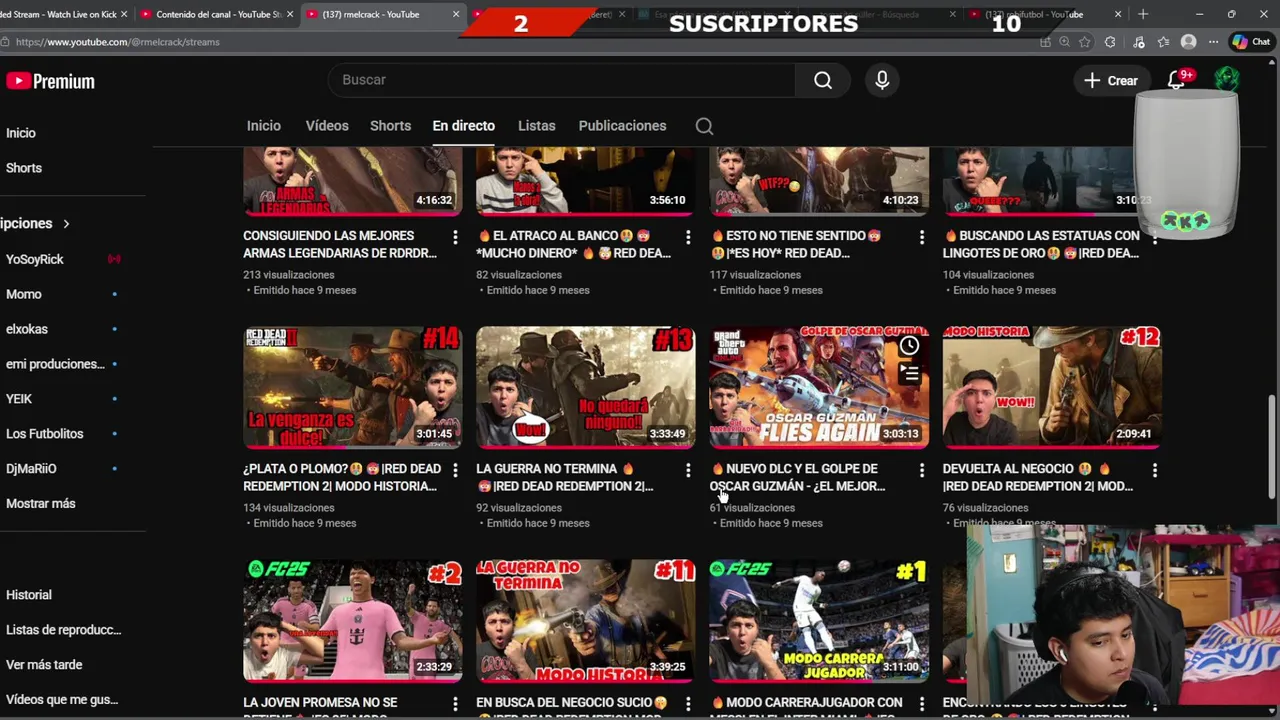Open Oscar Guzmán Flies Again thumbnail

pyautogui.click(x=819, y=386)
